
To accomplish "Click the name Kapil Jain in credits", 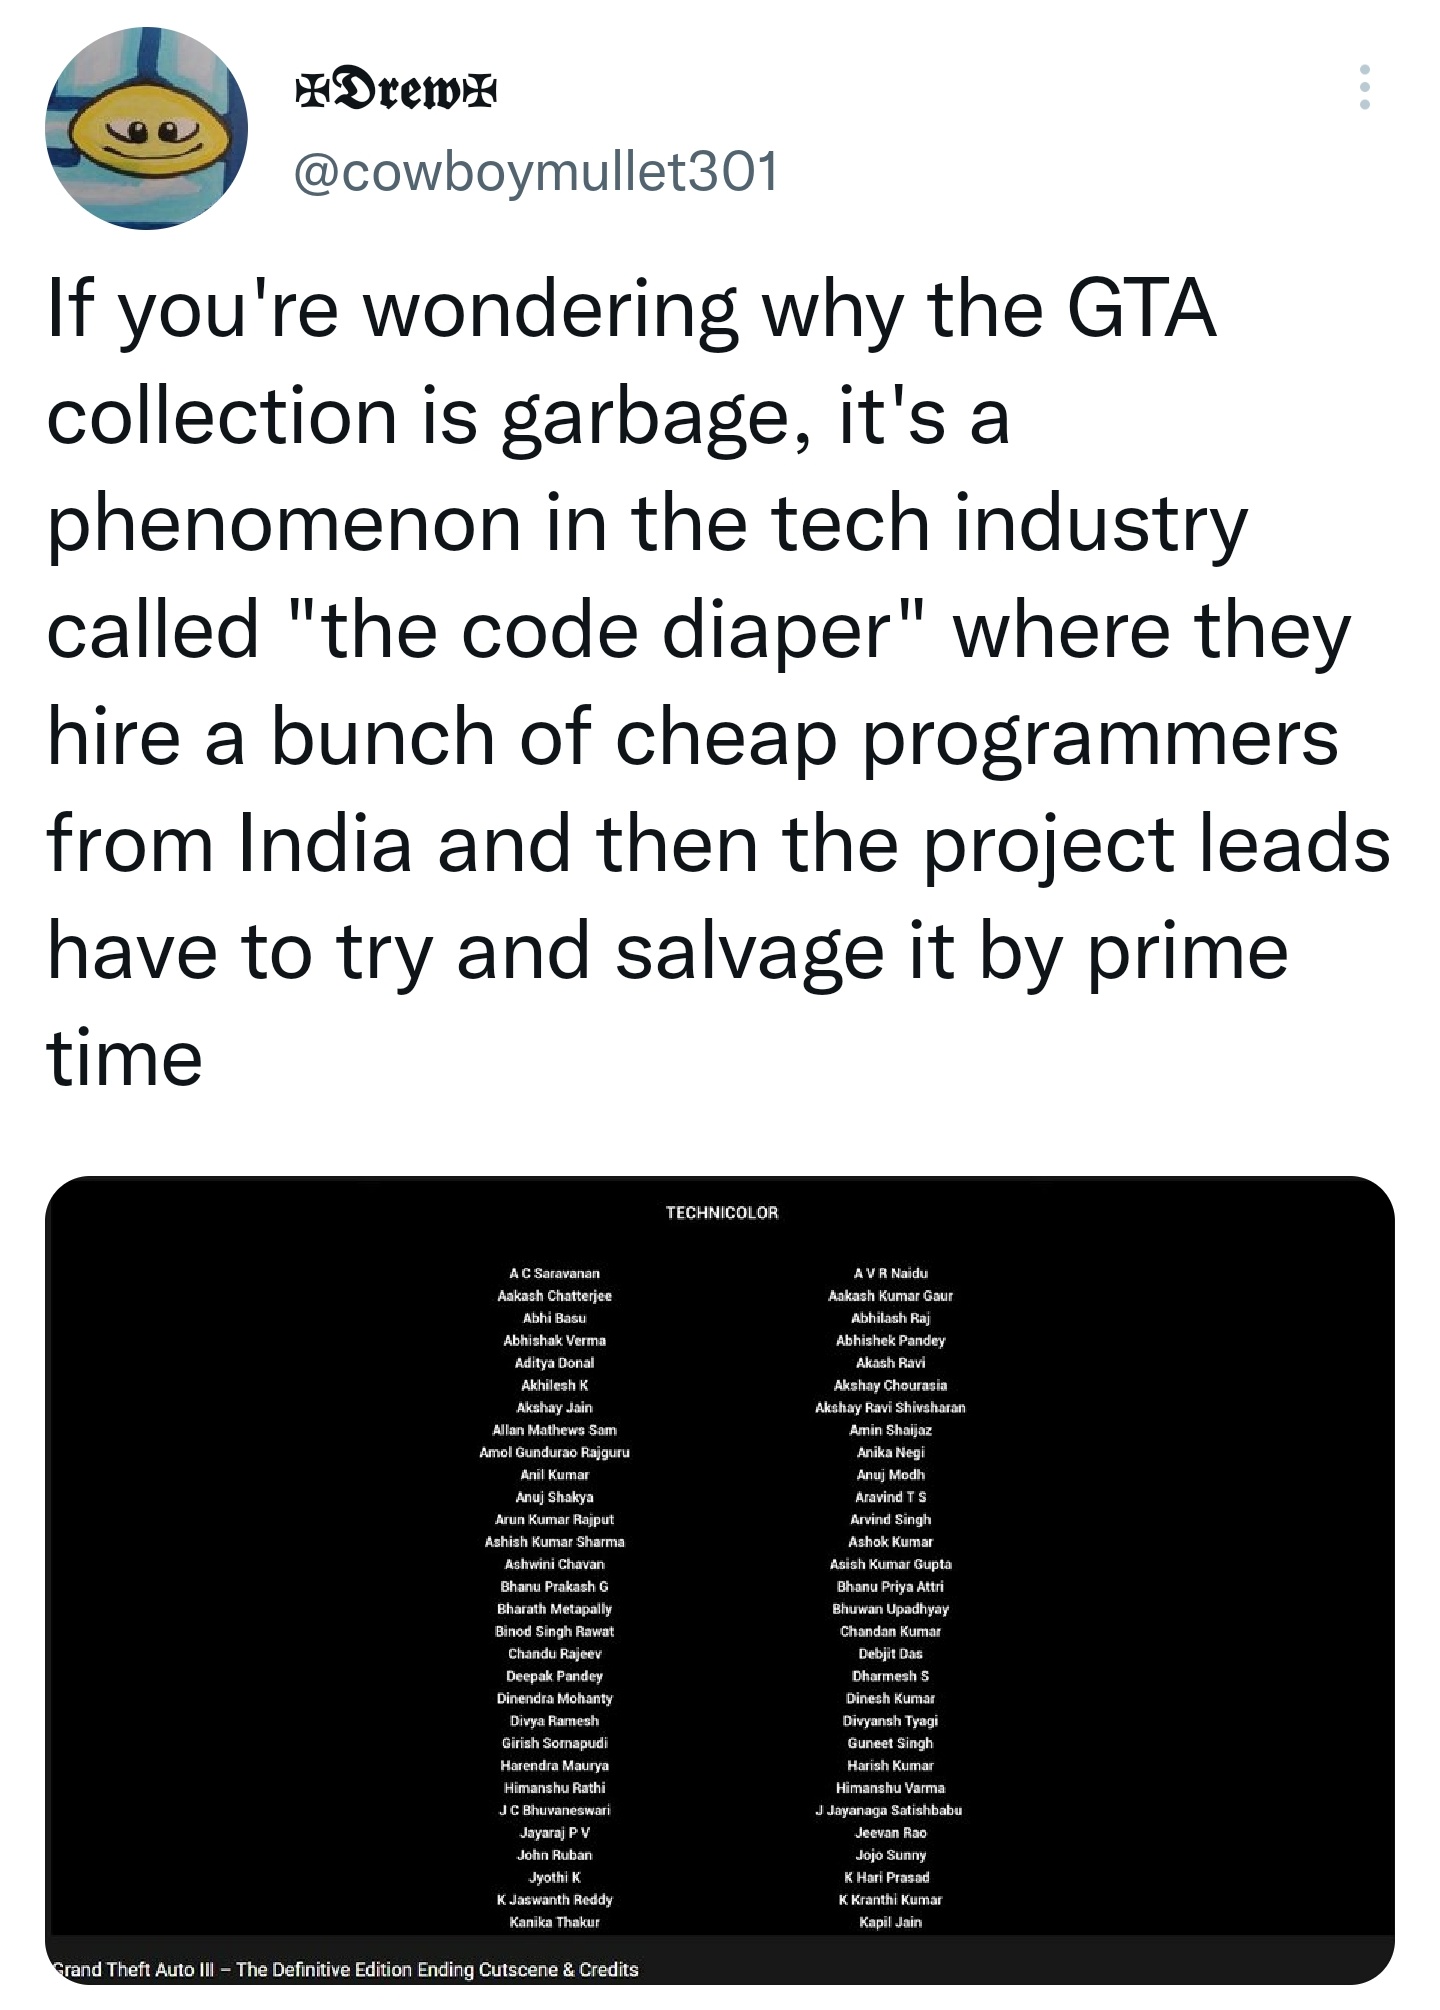I will 890,1922.
